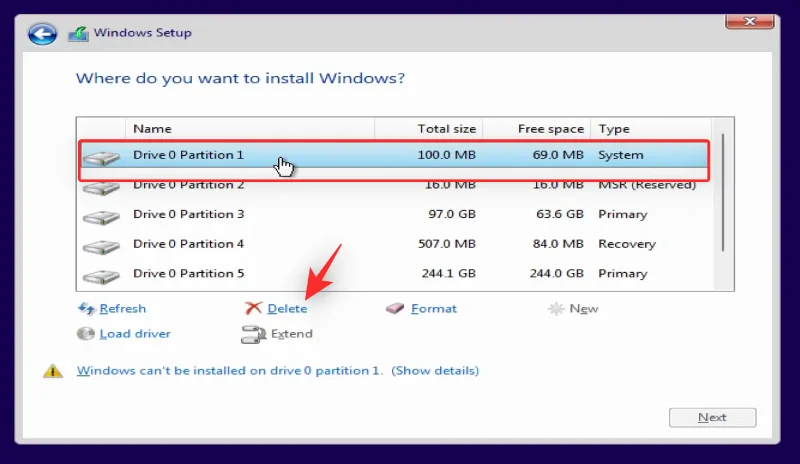Select Drive 0 Partition 4 row
This screenshot has height=464, width=800.
393,244
